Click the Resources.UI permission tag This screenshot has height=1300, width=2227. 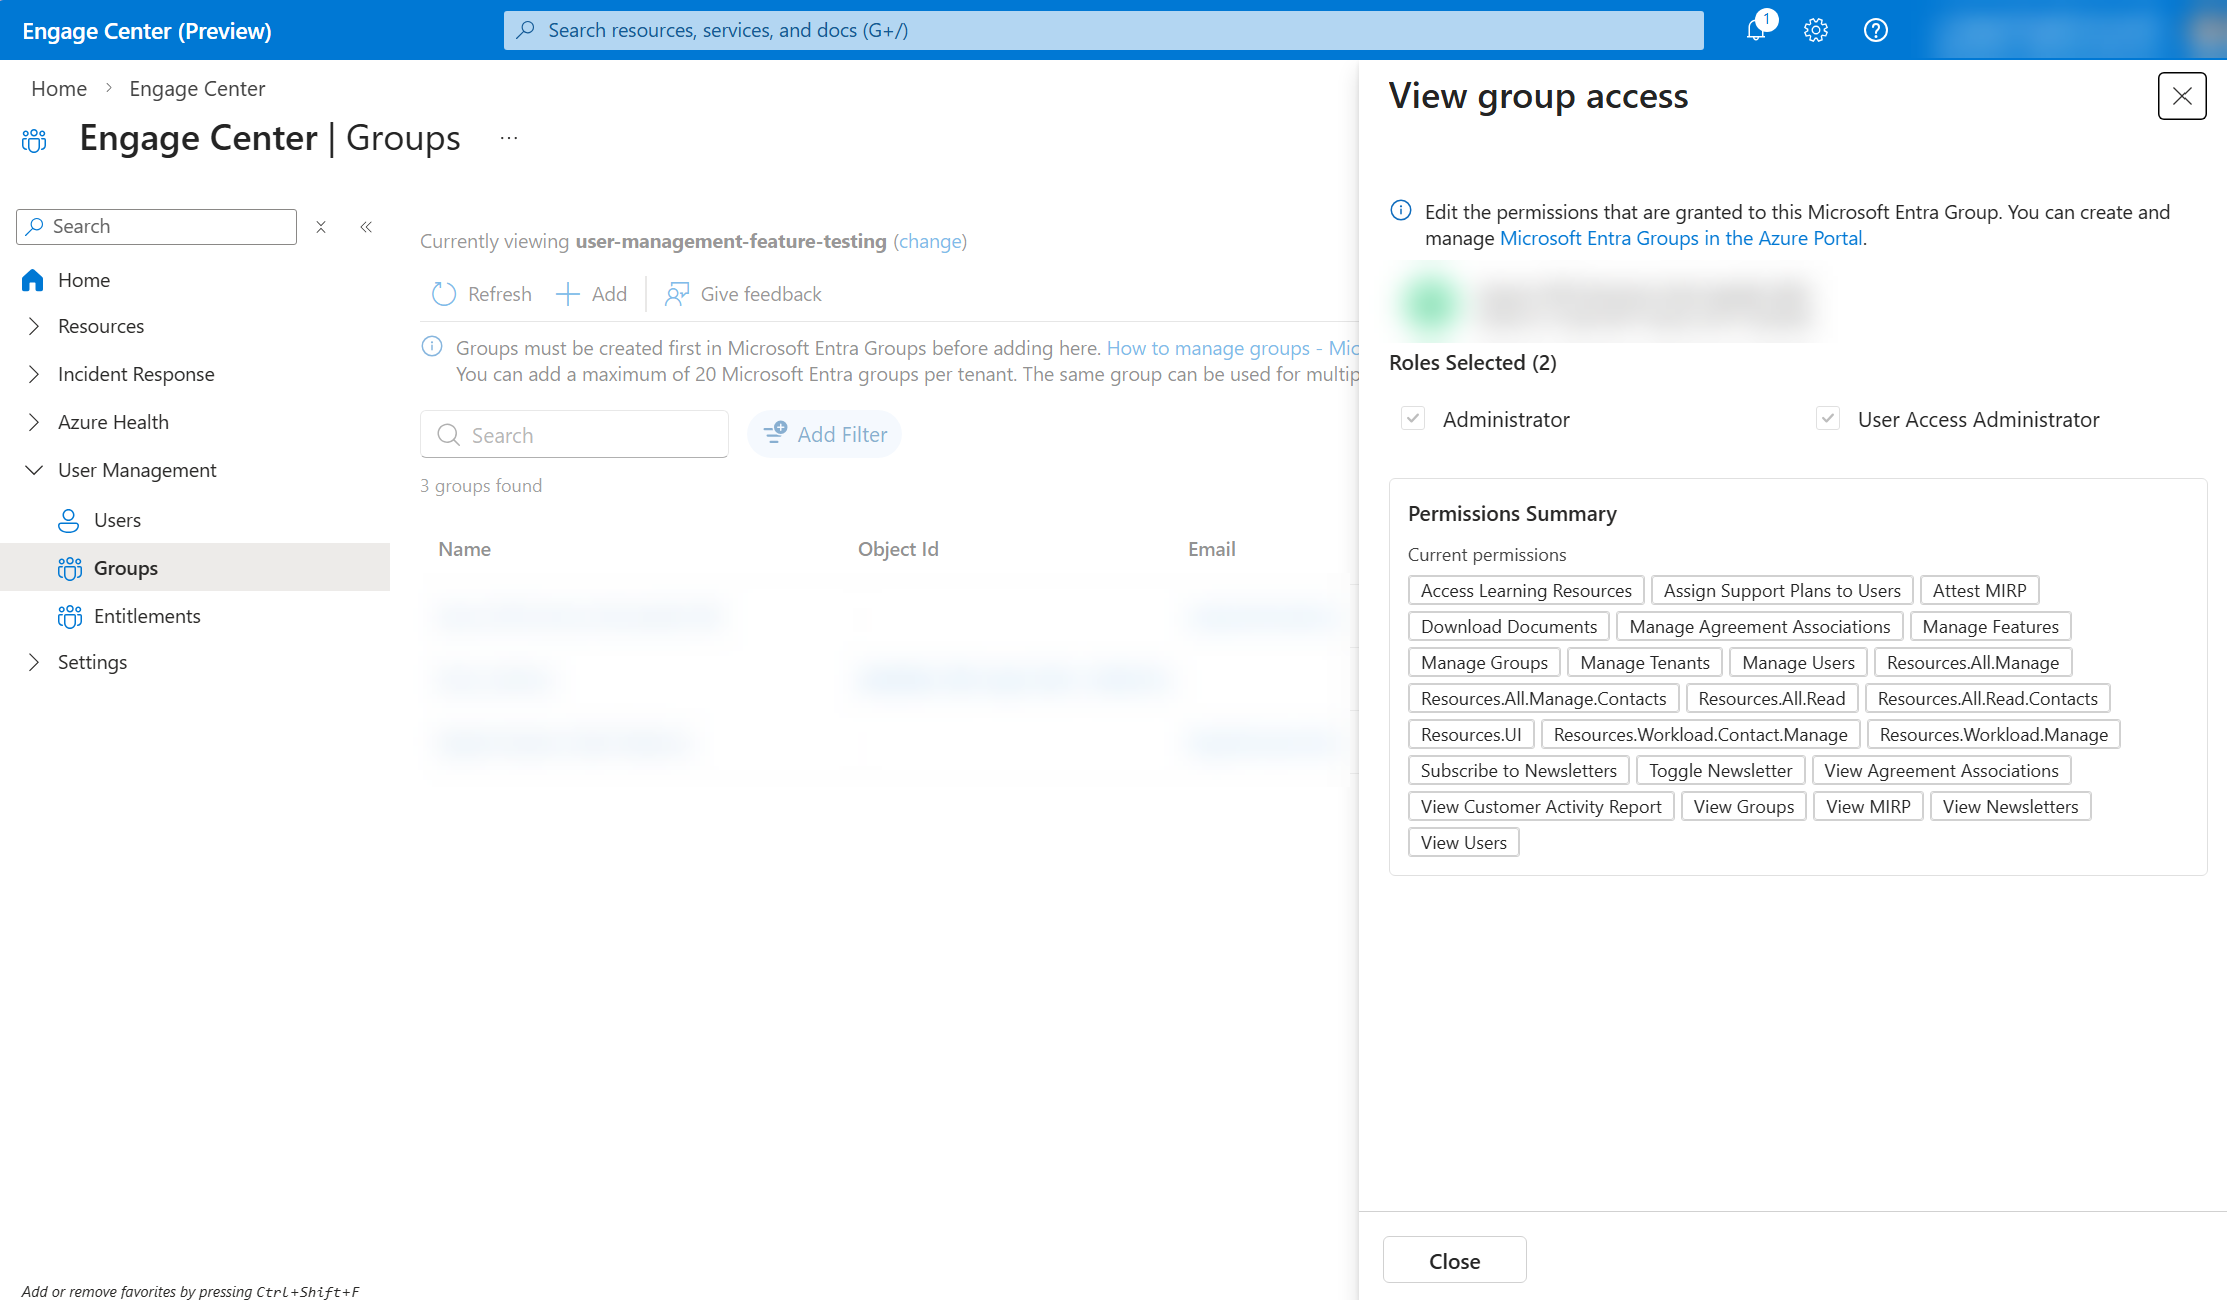coord(1471,734)
